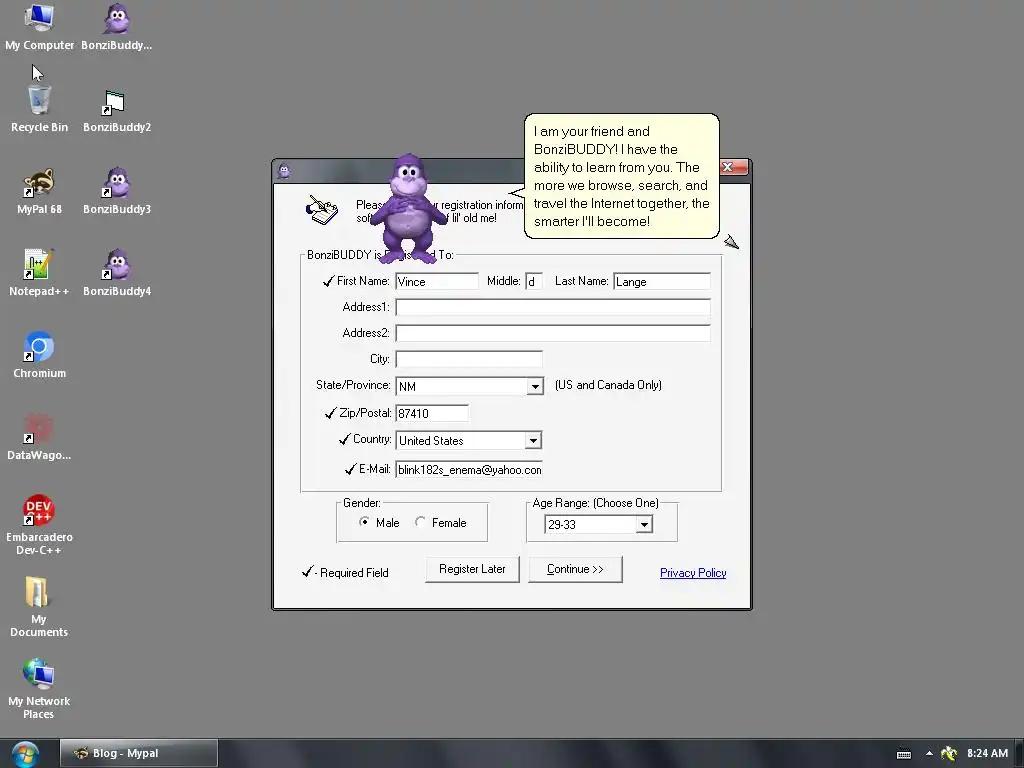Open the BonziBuddy... desktop icon

[x=117, y=27]
